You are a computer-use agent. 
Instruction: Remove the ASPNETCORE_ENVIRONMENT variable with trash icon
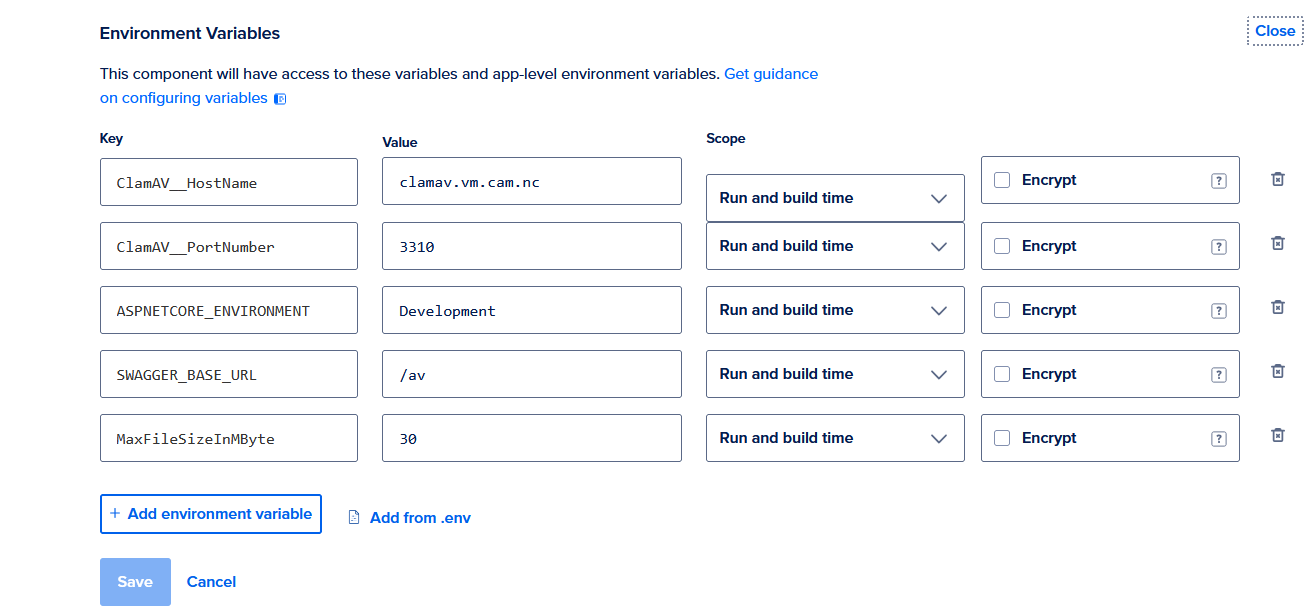pyautogui.click(x=1277, y=307)
